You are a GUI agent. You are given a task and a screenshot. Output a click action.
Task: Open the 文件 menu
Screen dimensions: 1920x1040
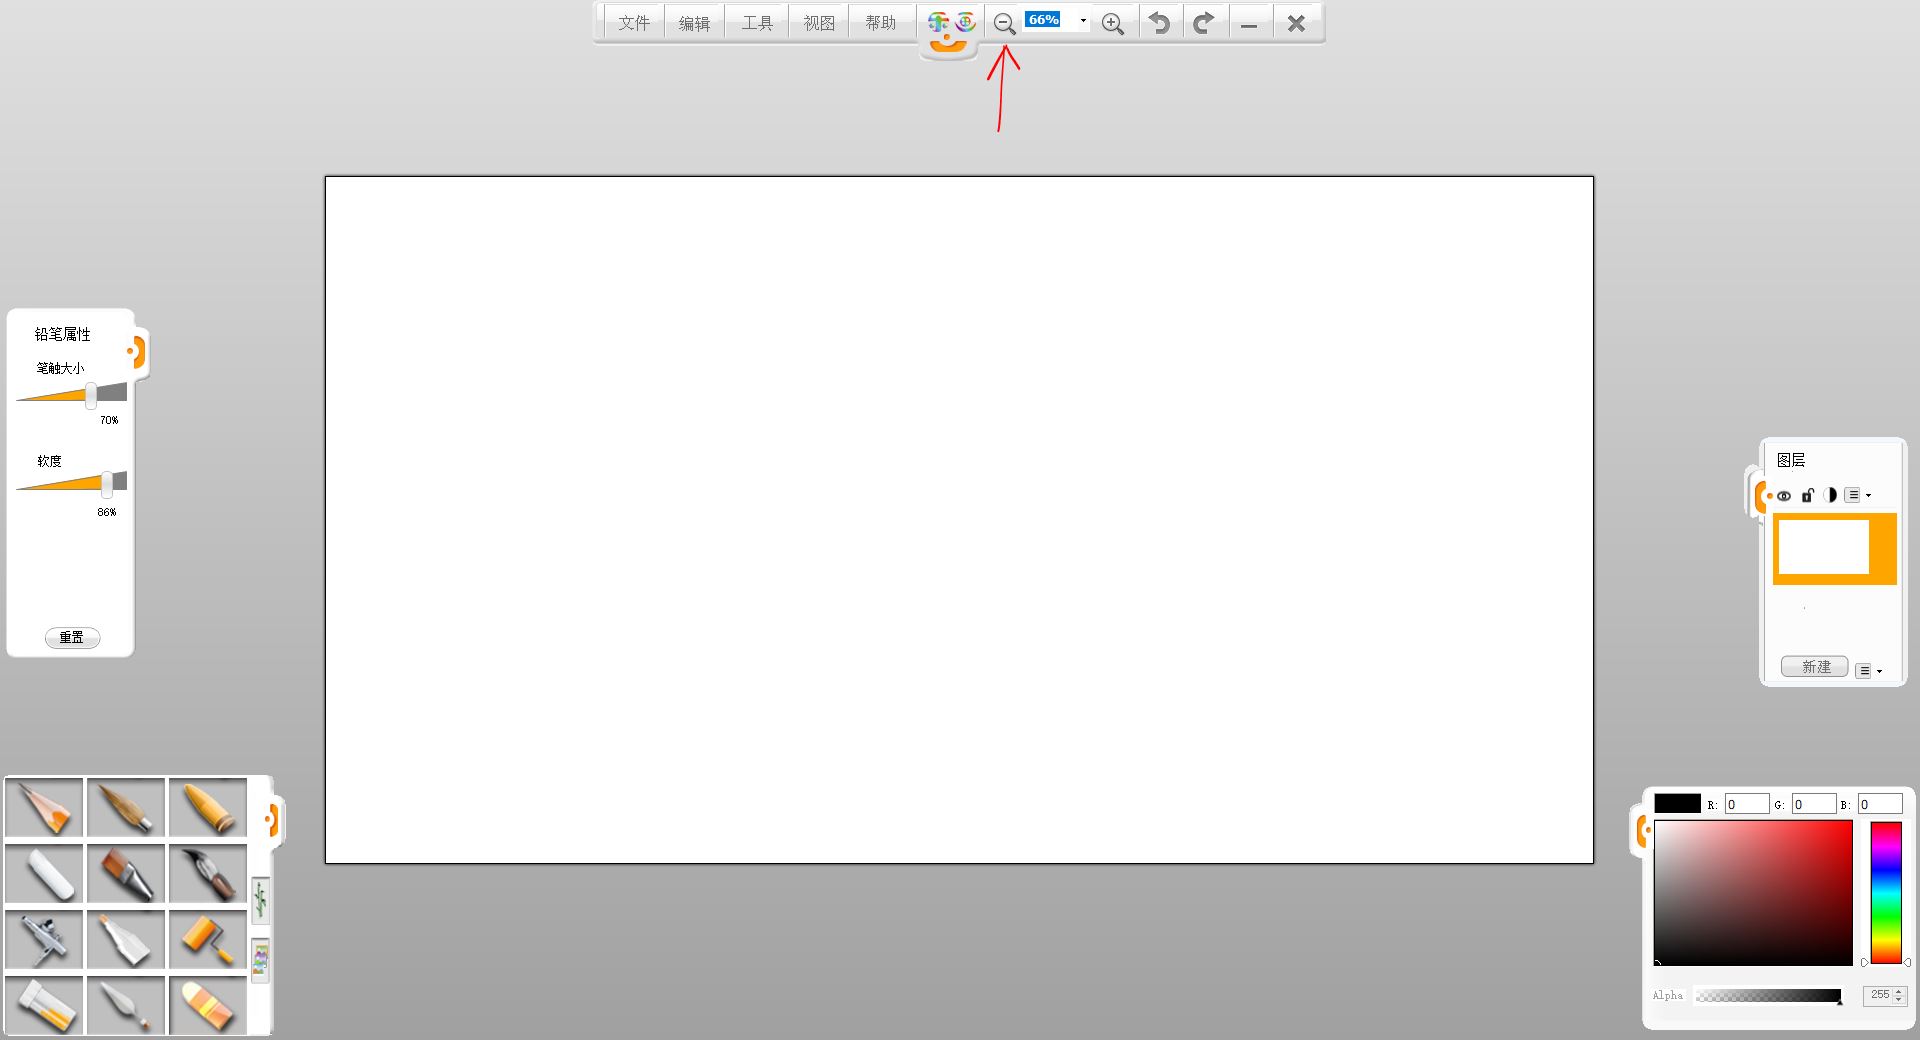[x=634, y=23]
